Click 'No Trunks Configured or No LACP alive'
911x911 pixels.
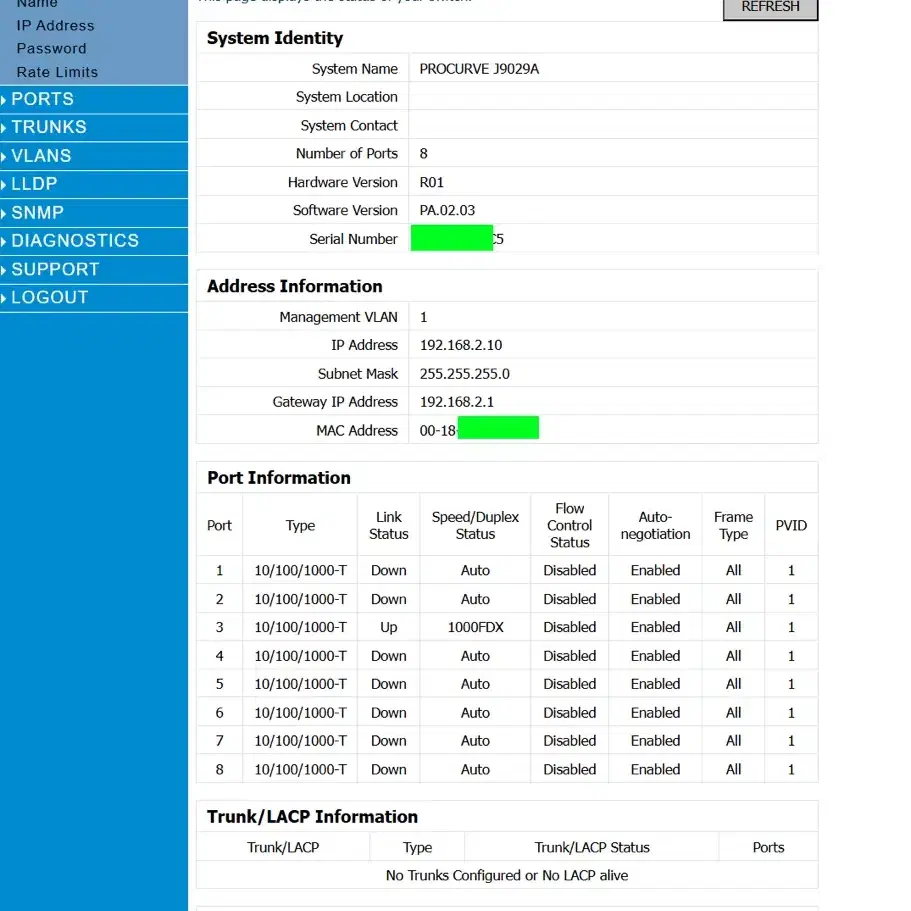pyautogui.click(x=507, y=876)
